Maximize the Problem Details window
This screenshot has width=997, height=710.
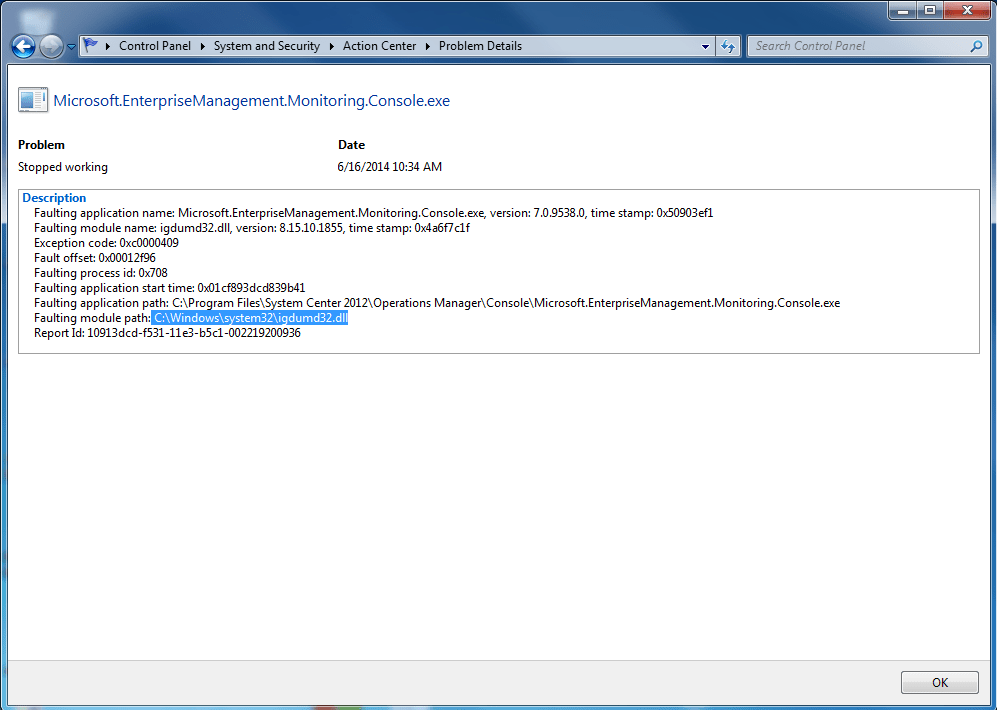coord(930,10)
